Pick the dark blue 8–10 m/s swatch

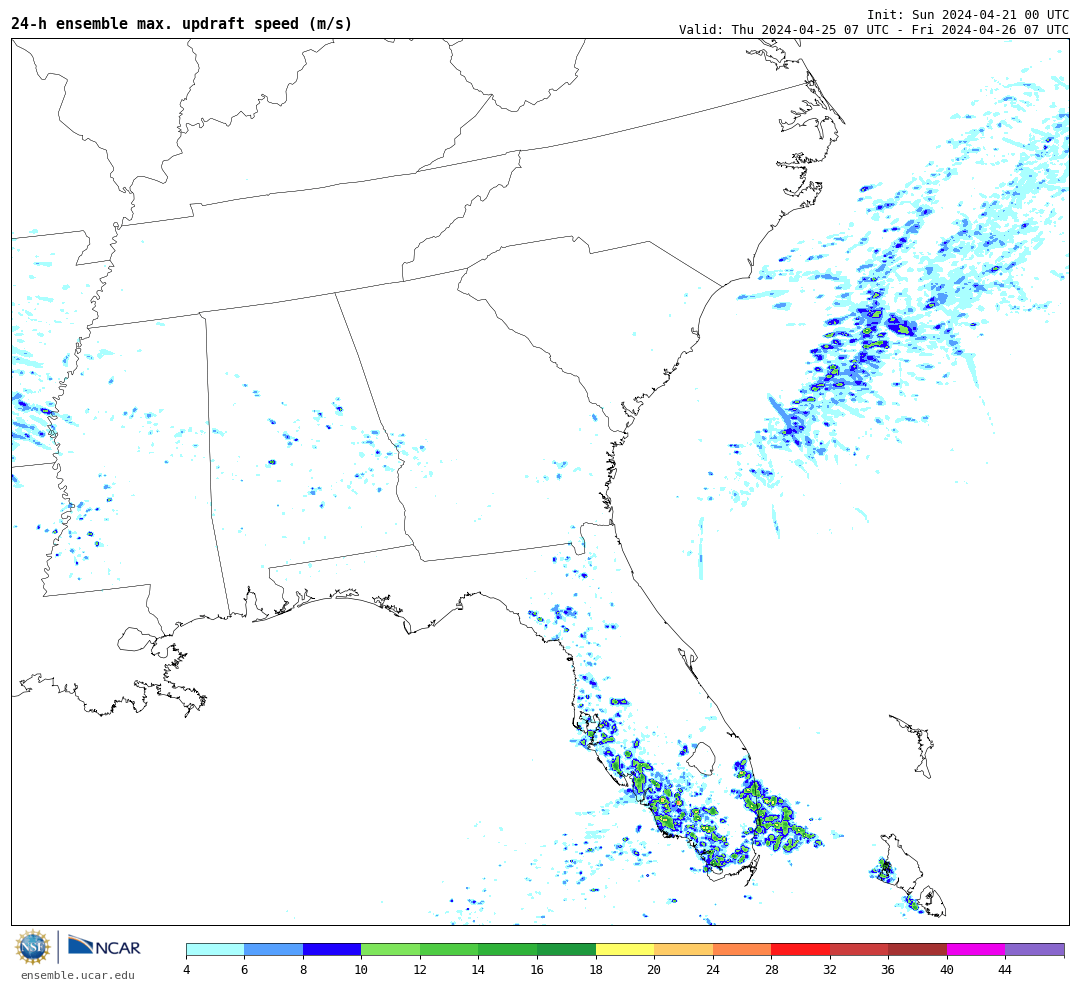tap(332, 949)
